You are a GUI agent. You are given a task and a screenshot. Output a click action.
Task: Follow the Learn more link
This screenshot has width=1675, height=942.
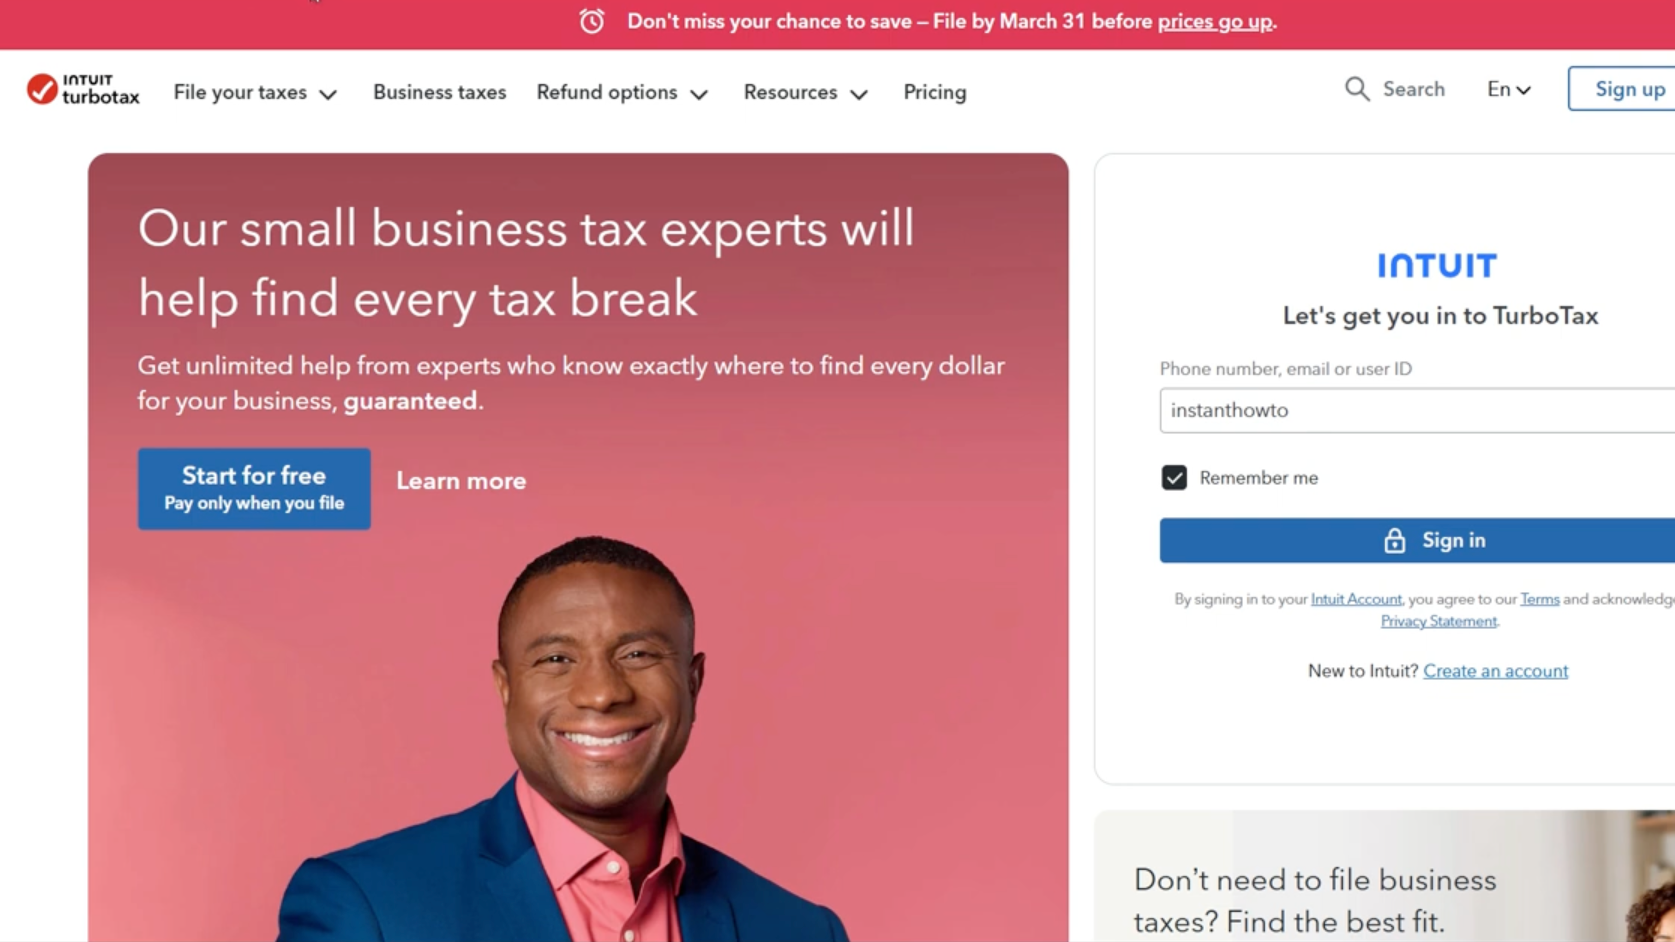tap(461, 481)
